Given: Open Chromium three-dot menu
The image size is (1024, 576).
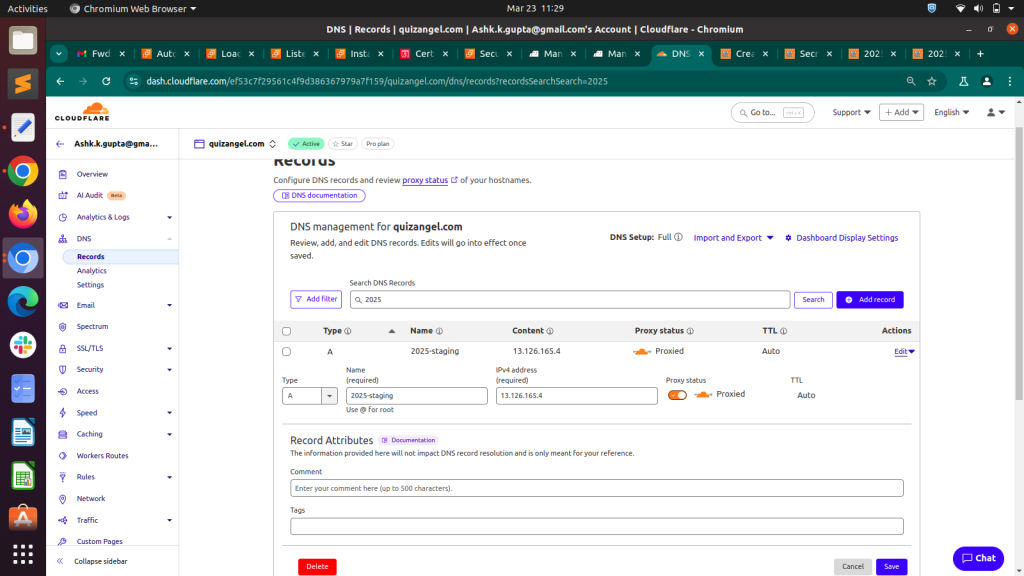Looking at the screenshot, I should [x=1010, y=81].
